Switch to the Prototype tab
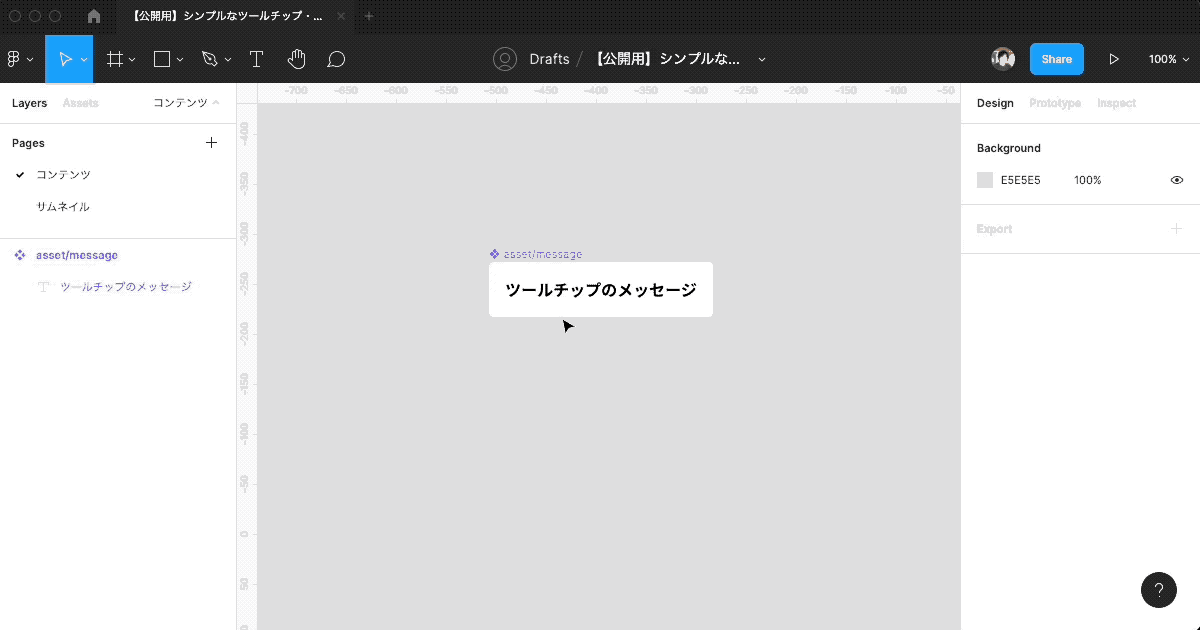This screenshot has height=630, width=1200. (x=1054, y=103)
